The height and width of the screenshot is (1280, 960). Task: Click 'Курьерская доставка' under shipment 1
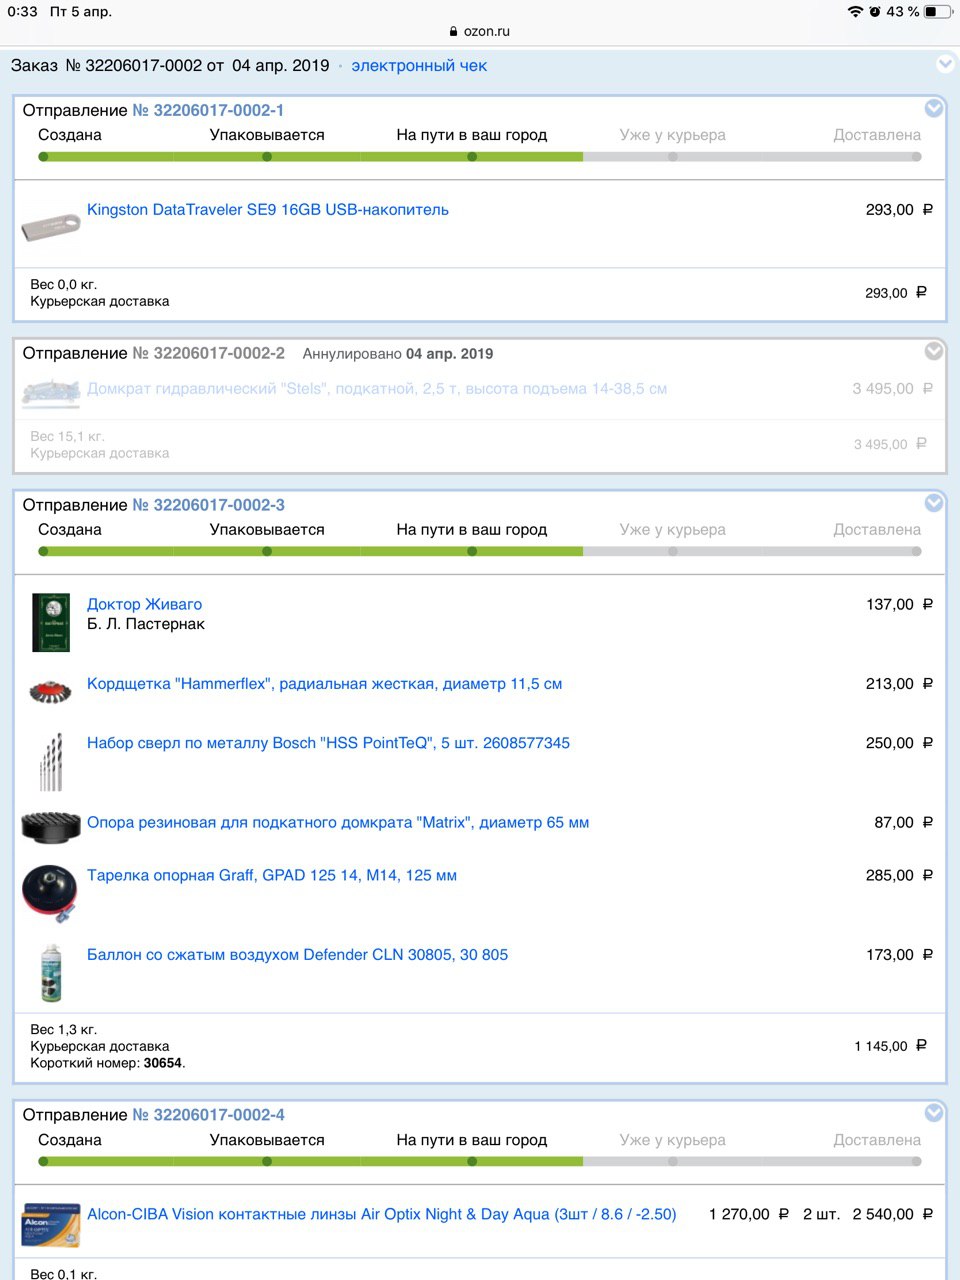click(x=100, y=302)
